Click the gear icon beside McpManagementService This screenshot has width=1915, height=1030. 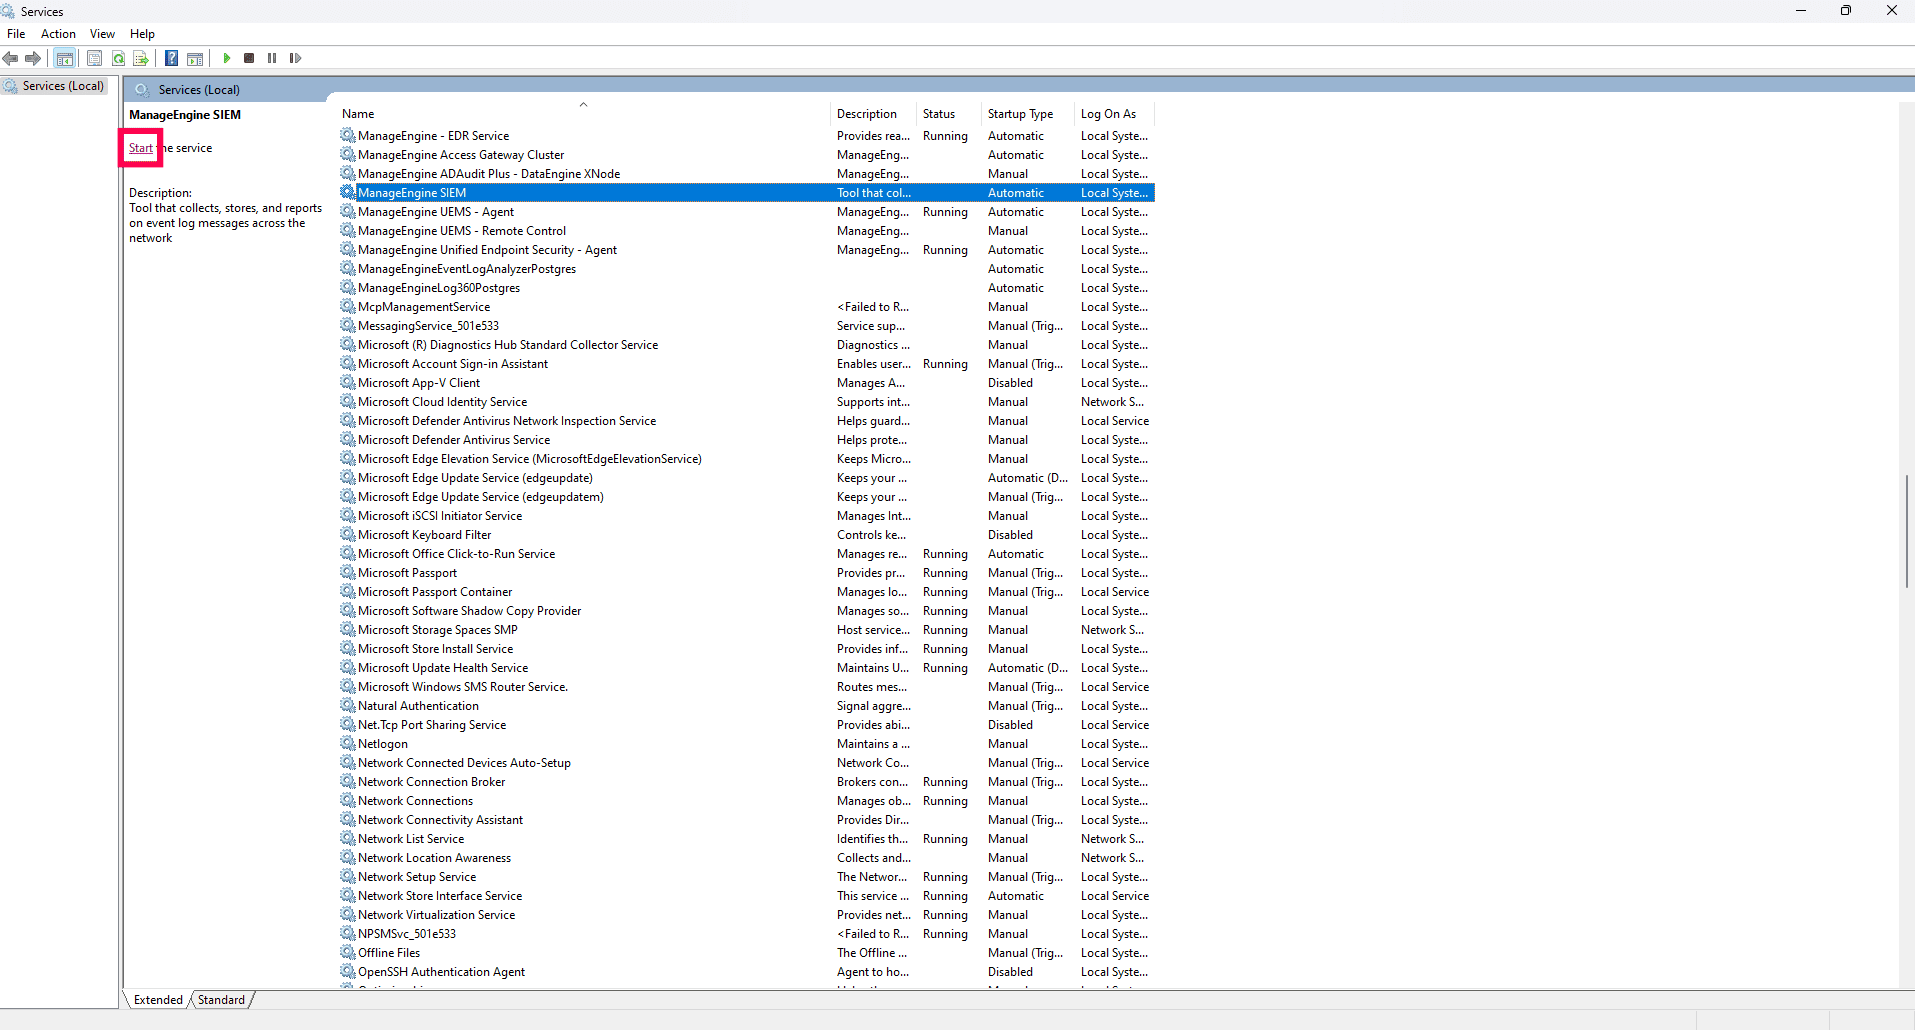point(348,306)
